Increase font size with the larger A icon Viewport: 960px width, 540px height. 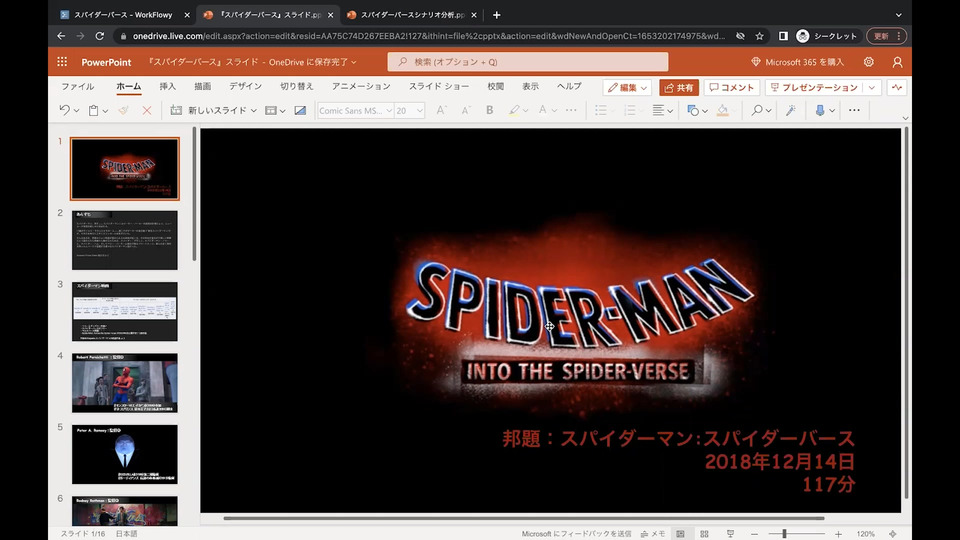pos(441,110)
